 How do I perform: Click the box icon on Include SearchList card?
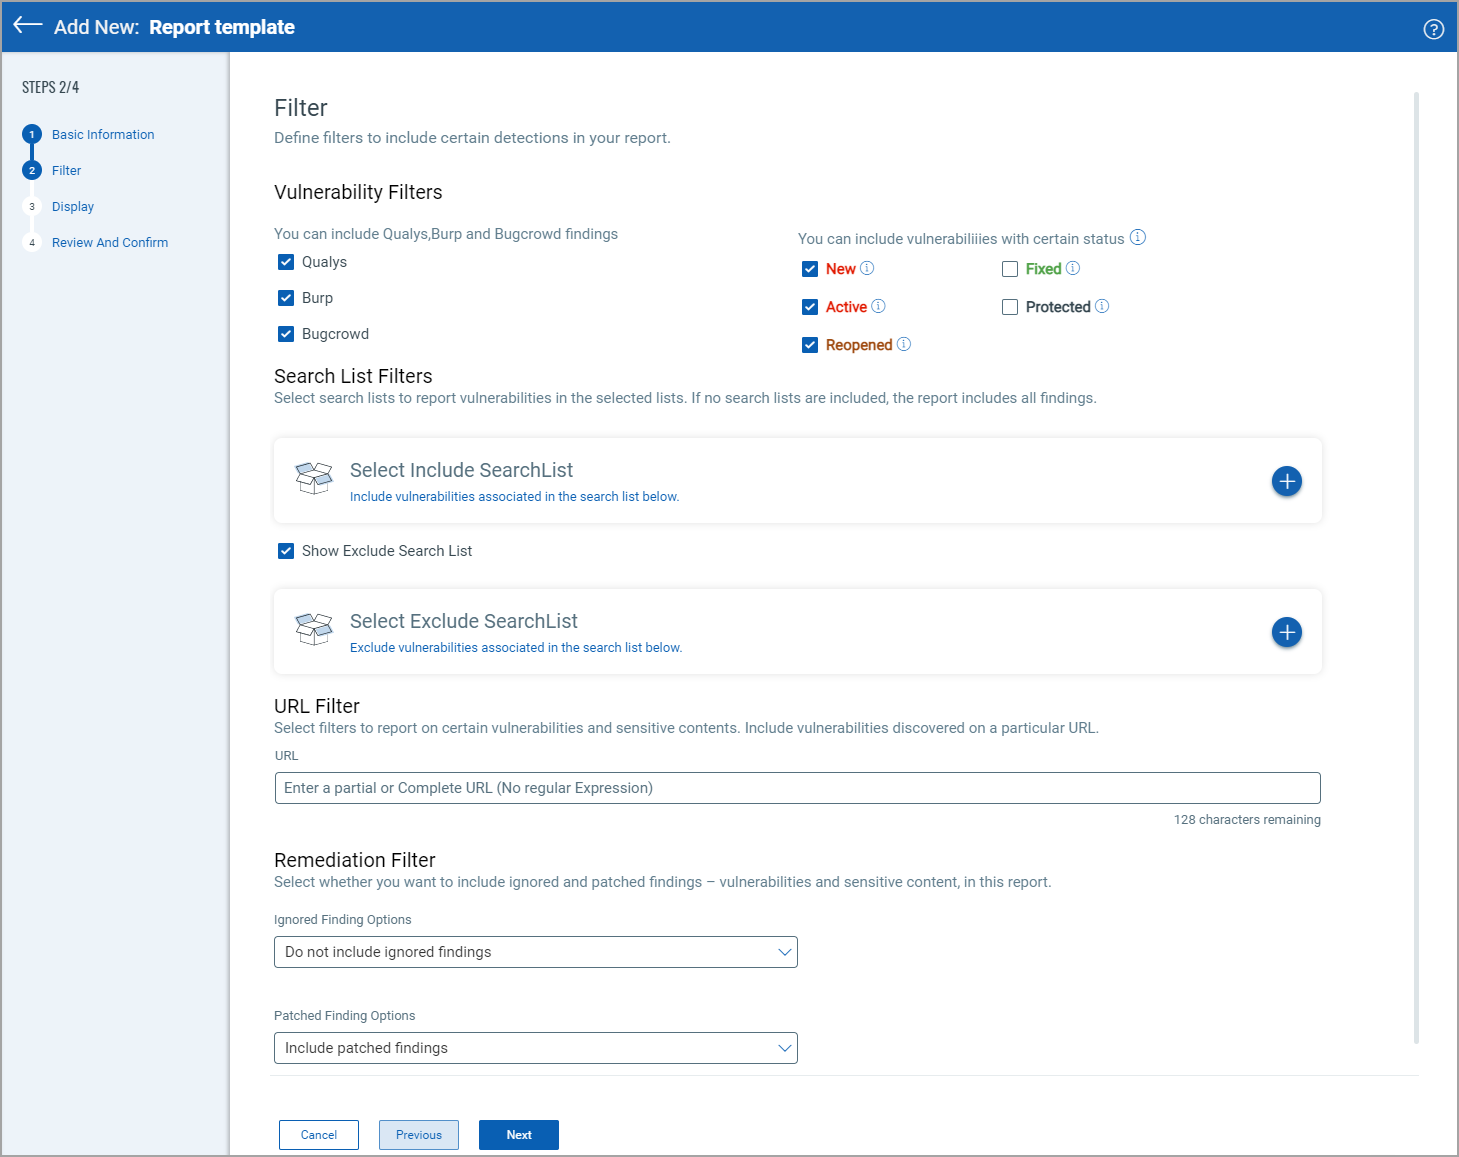(313, 479)
